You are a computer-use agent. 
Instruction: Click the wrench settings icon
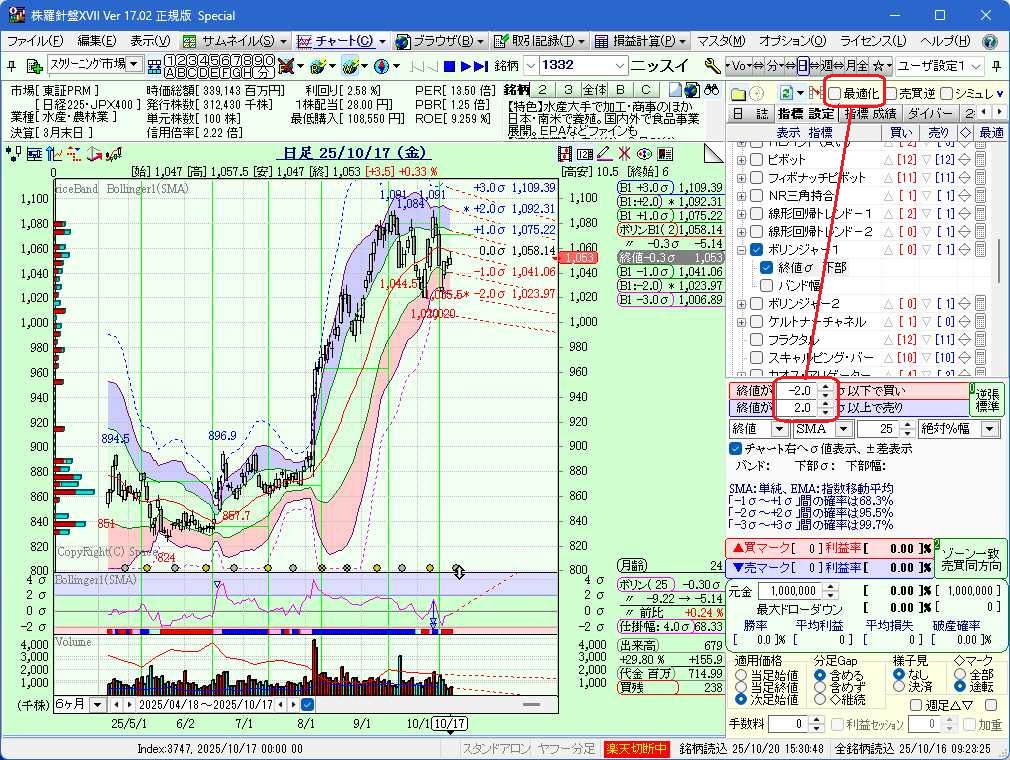coord(712,66)
